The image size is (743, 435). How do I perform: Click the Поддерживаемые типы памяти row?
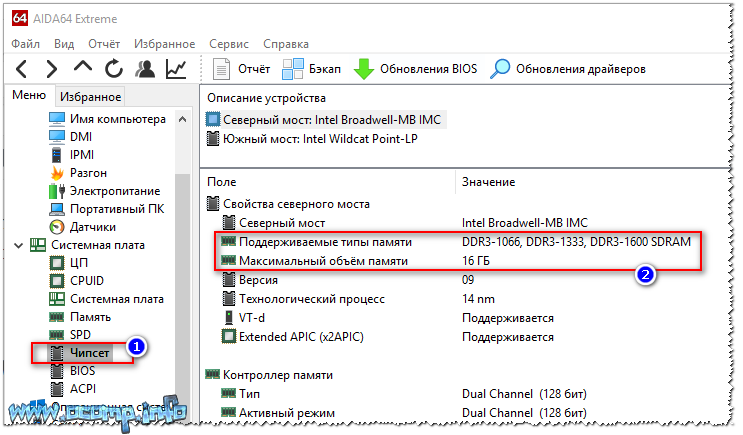[x=455, y=242]
